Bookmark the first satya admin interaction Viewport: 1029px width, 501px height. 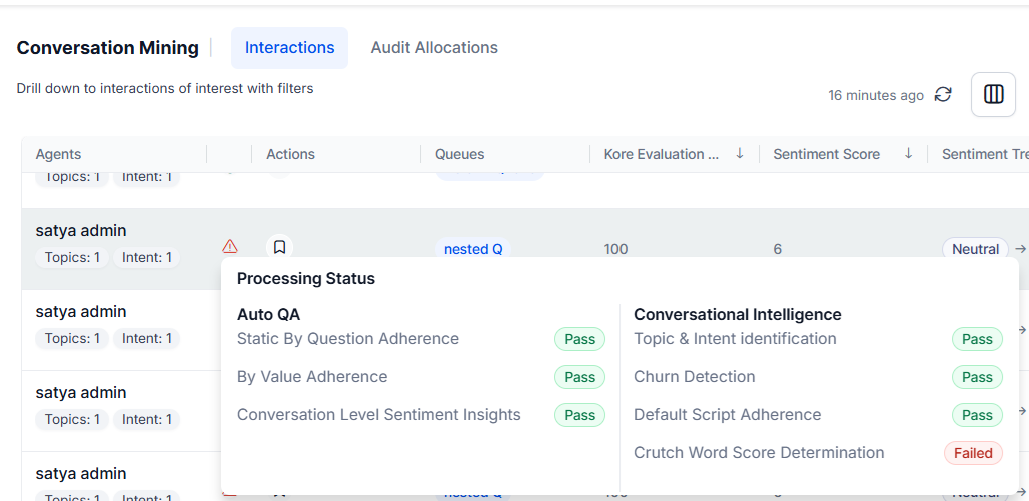pyautogui.click(x=280, y=246)
